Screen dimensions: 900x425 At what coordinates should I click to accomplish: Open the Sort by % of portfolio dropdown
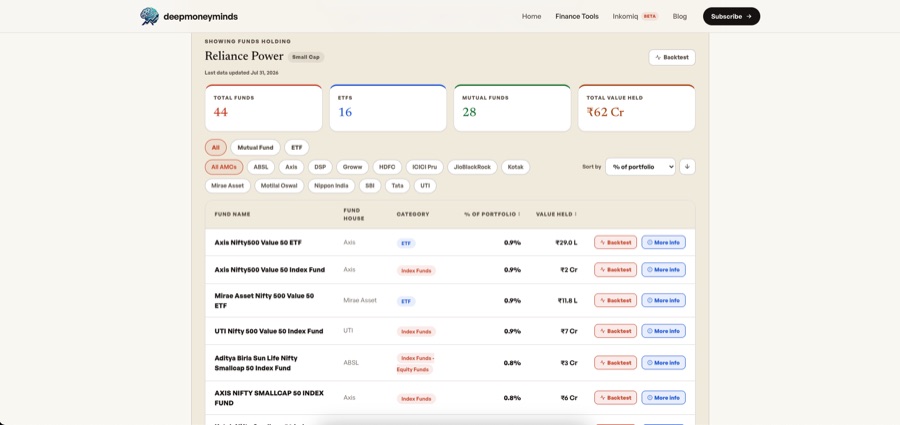coord(640,167)
